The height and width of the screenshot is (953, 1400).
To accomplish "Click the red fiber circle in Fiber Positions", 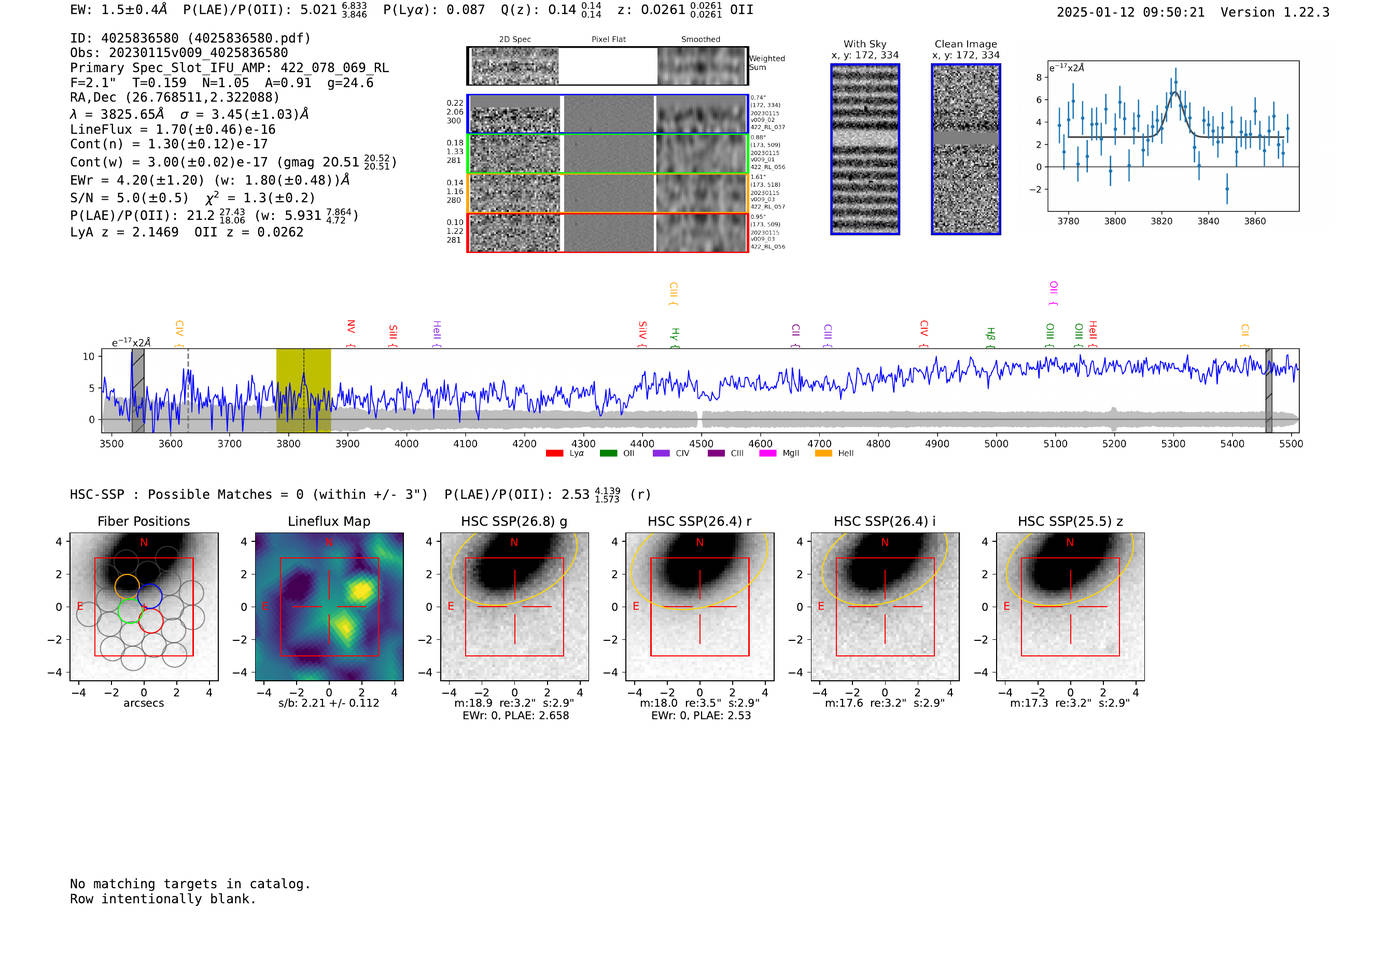I will click(x=151, y=621).
